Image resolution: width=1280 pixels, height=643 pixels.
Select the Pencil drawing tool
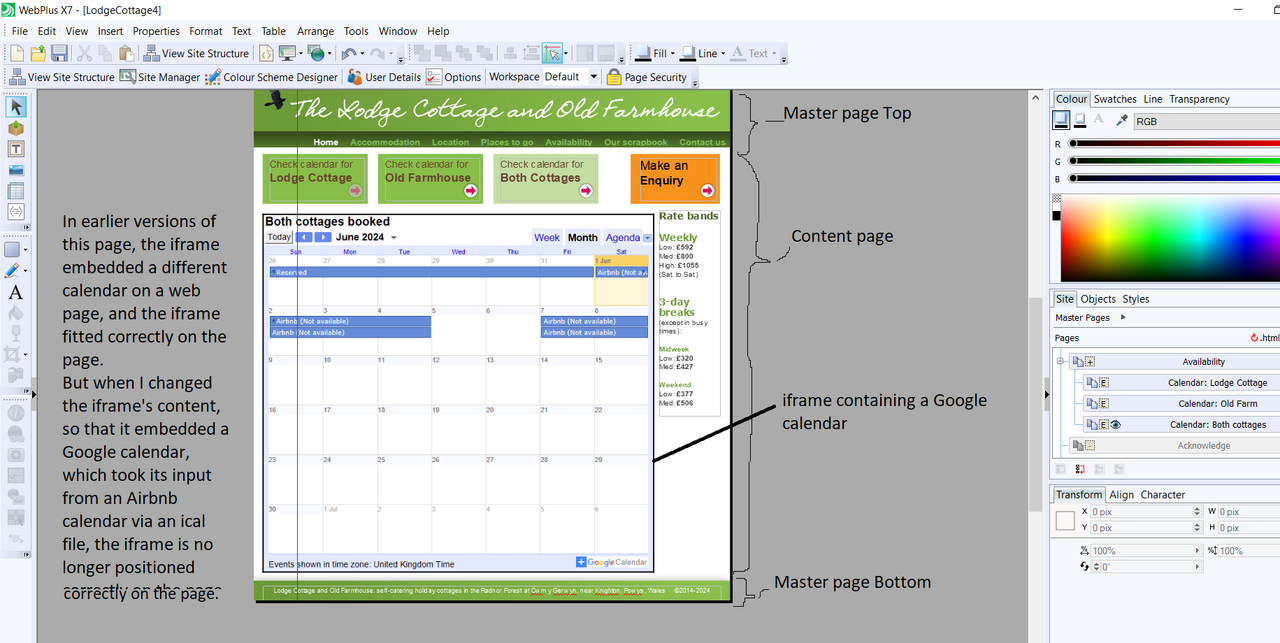pyautogui.click(x=13, y=271)
